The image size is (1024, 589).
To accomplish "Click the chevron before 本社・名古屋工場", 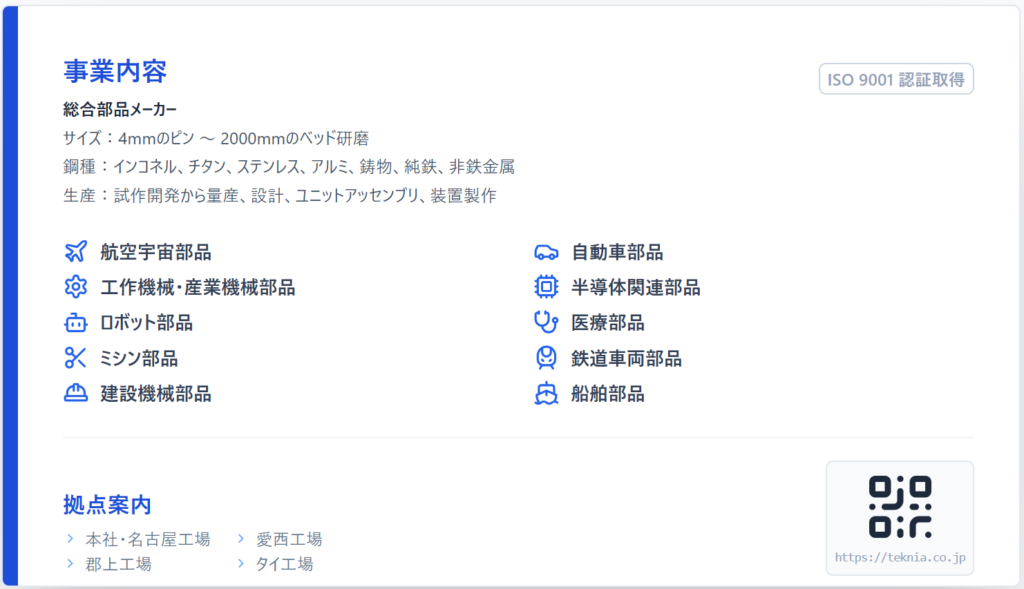I will click(x=70, y=539).
